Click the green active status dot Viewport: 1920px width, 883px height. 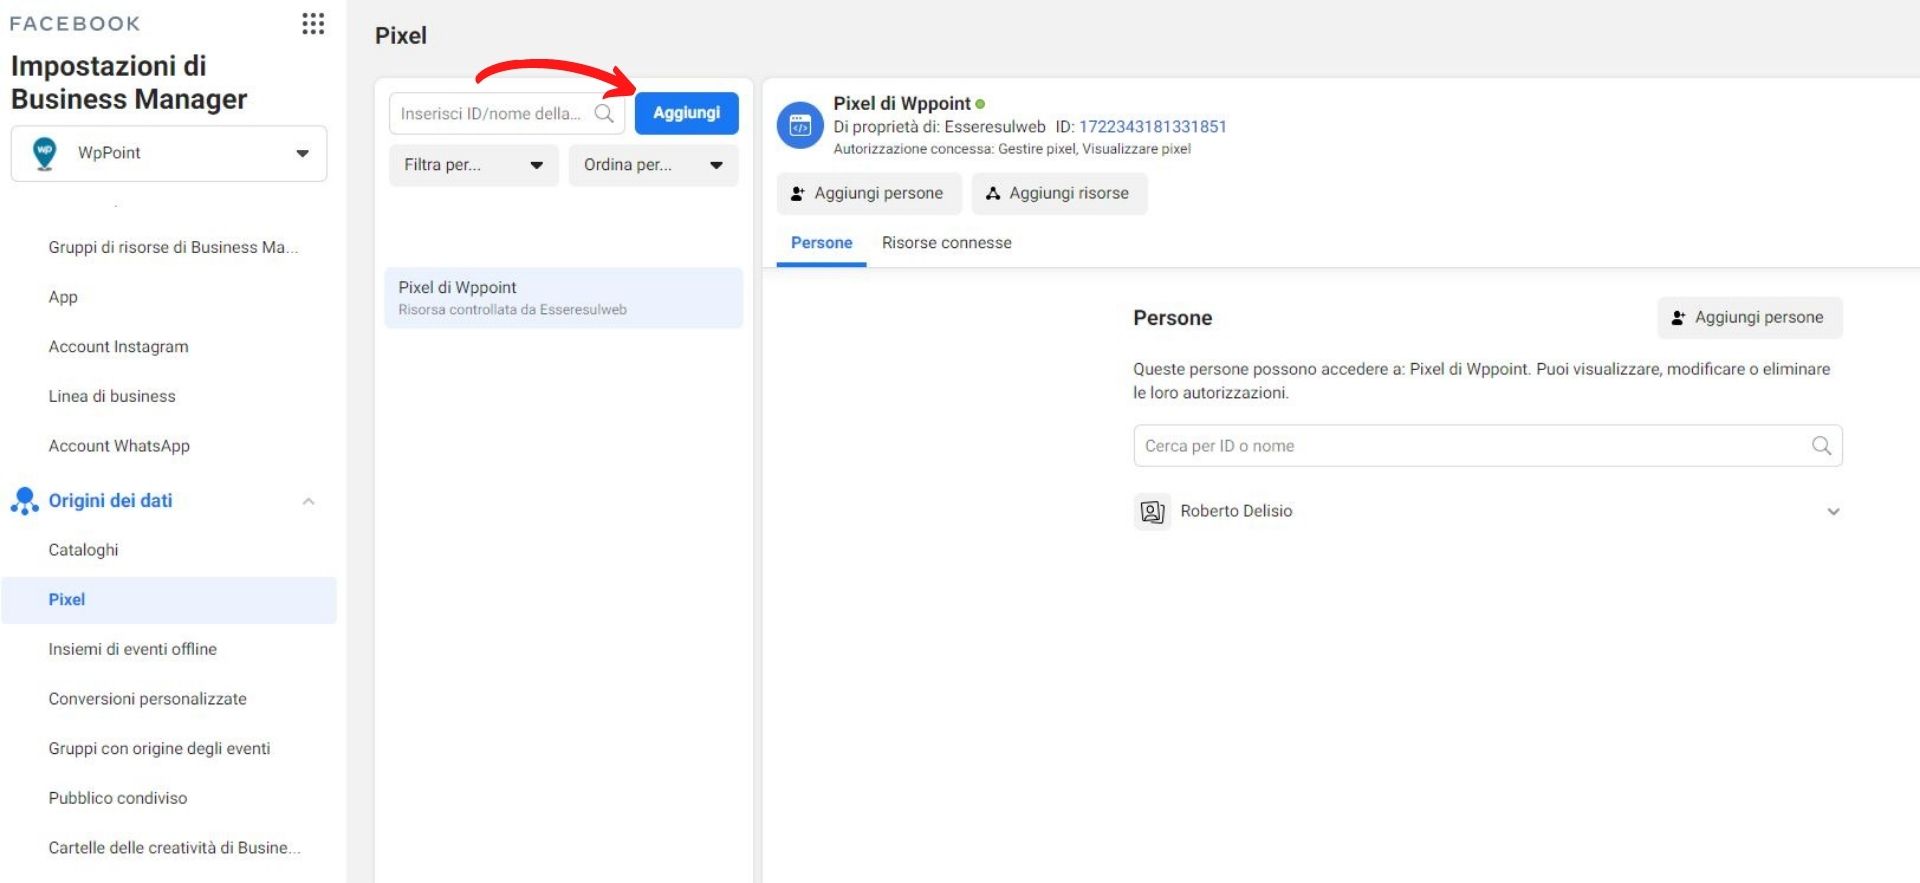(x=980, y=104)
